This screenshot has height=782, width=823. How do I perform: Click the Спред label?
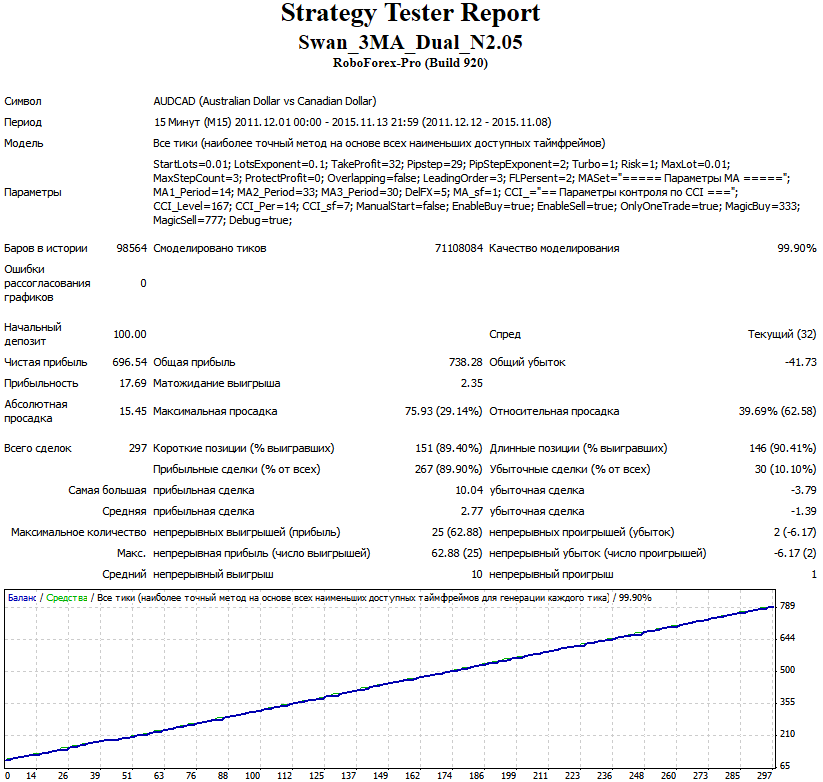[505, 334]
